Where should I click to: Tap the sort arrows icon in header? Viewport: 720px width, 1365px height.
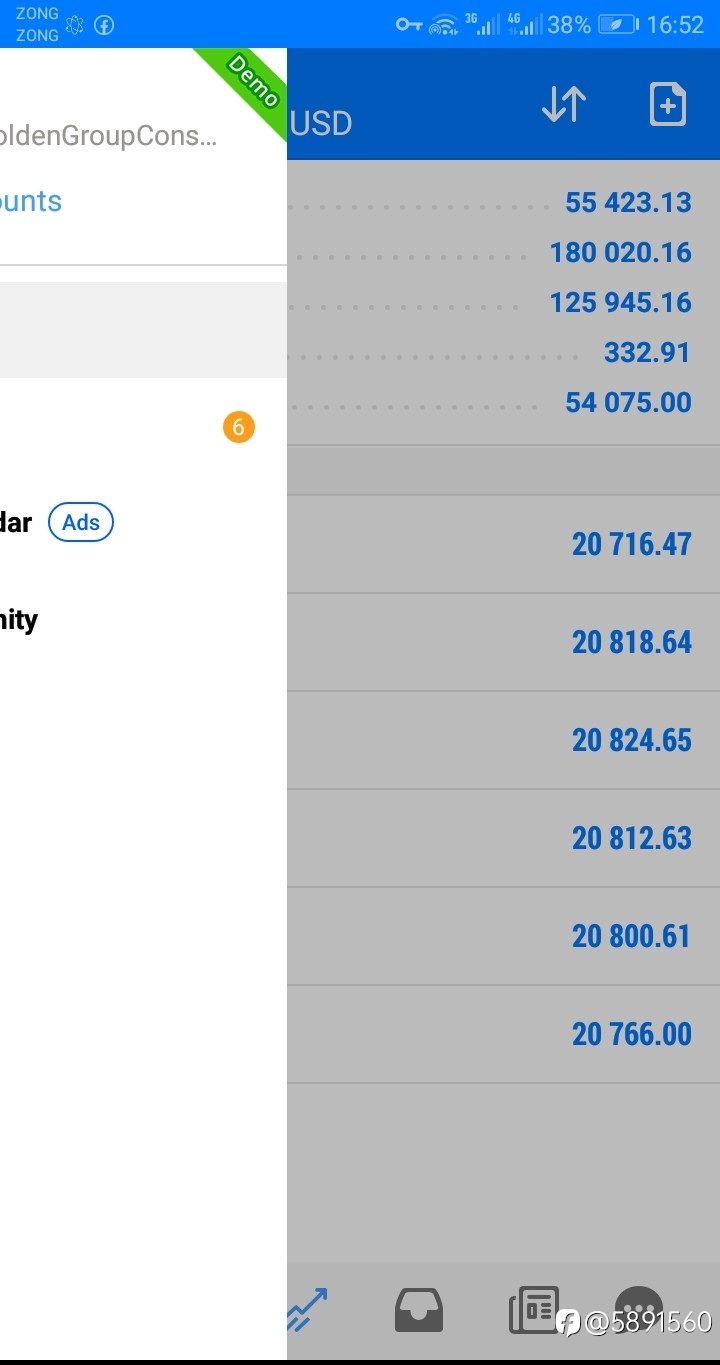[564, 104]
